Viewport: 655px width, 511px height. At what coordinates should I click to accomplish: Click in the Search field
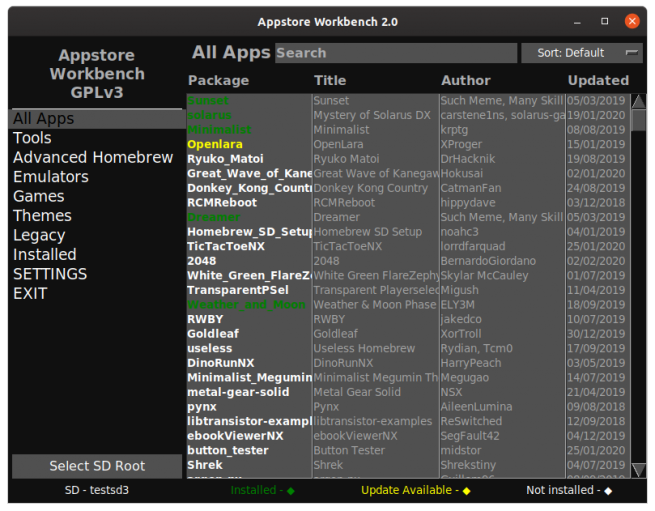click(x=395, y=53)
